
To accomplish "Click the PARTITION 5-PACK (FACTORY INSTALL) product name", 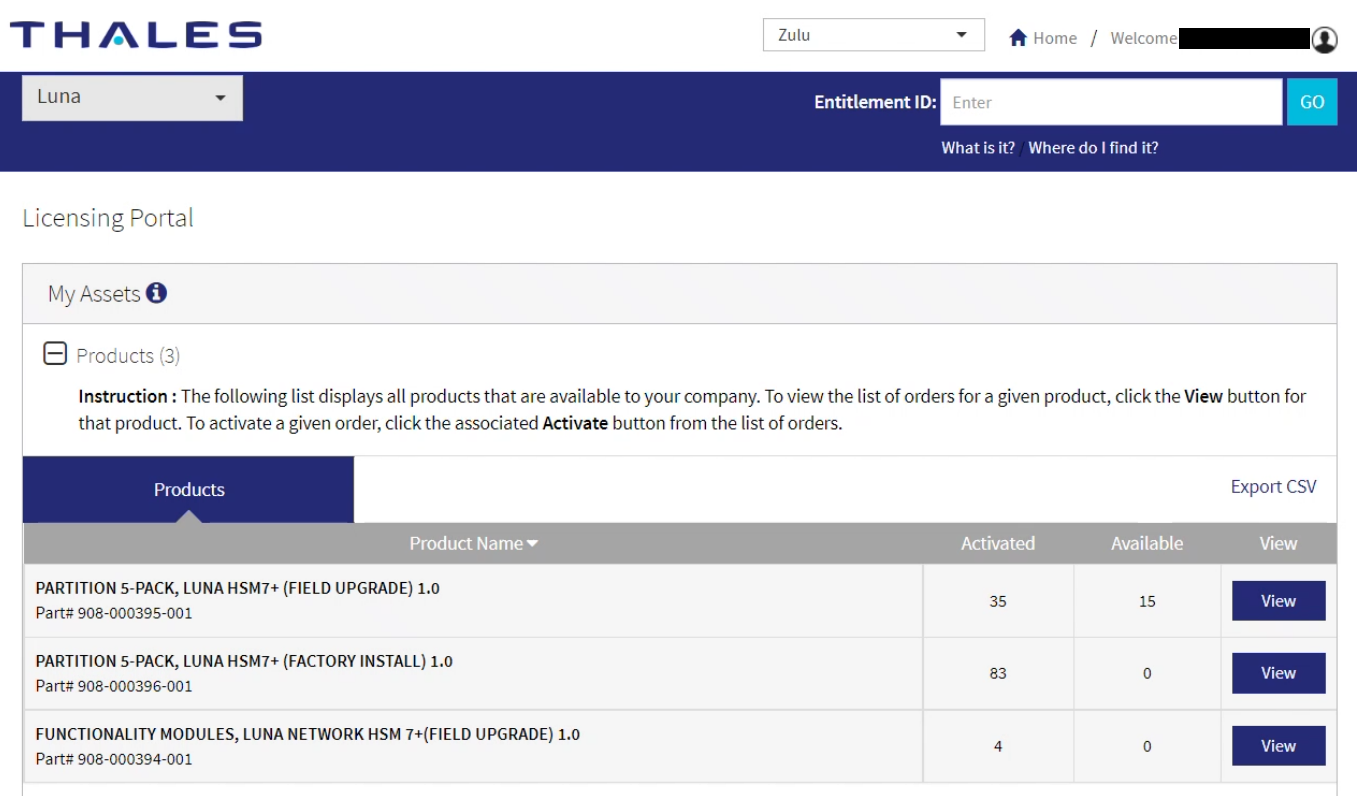I will [244, 661].
